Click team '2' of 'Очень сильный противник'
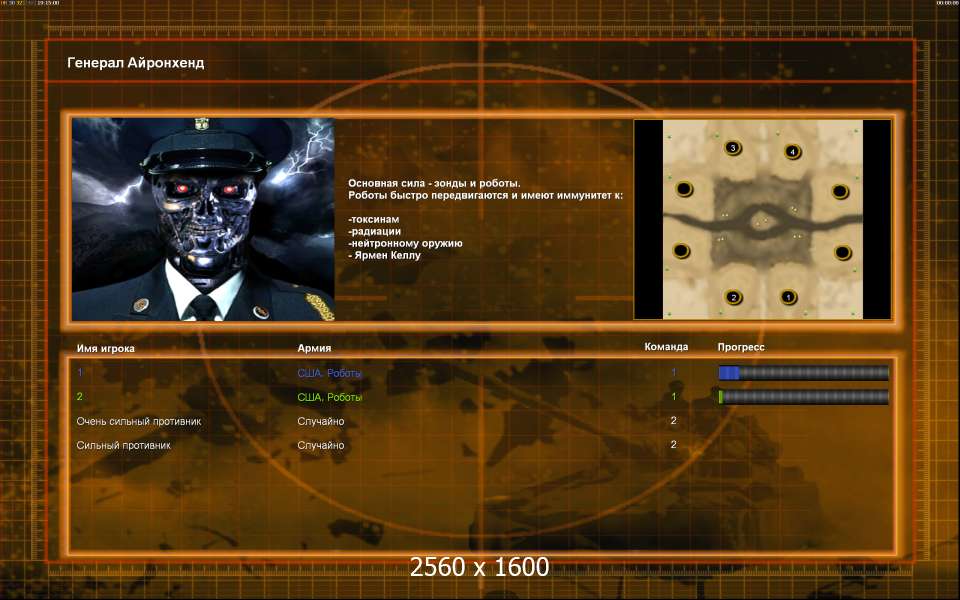 (x=673, y=421)
